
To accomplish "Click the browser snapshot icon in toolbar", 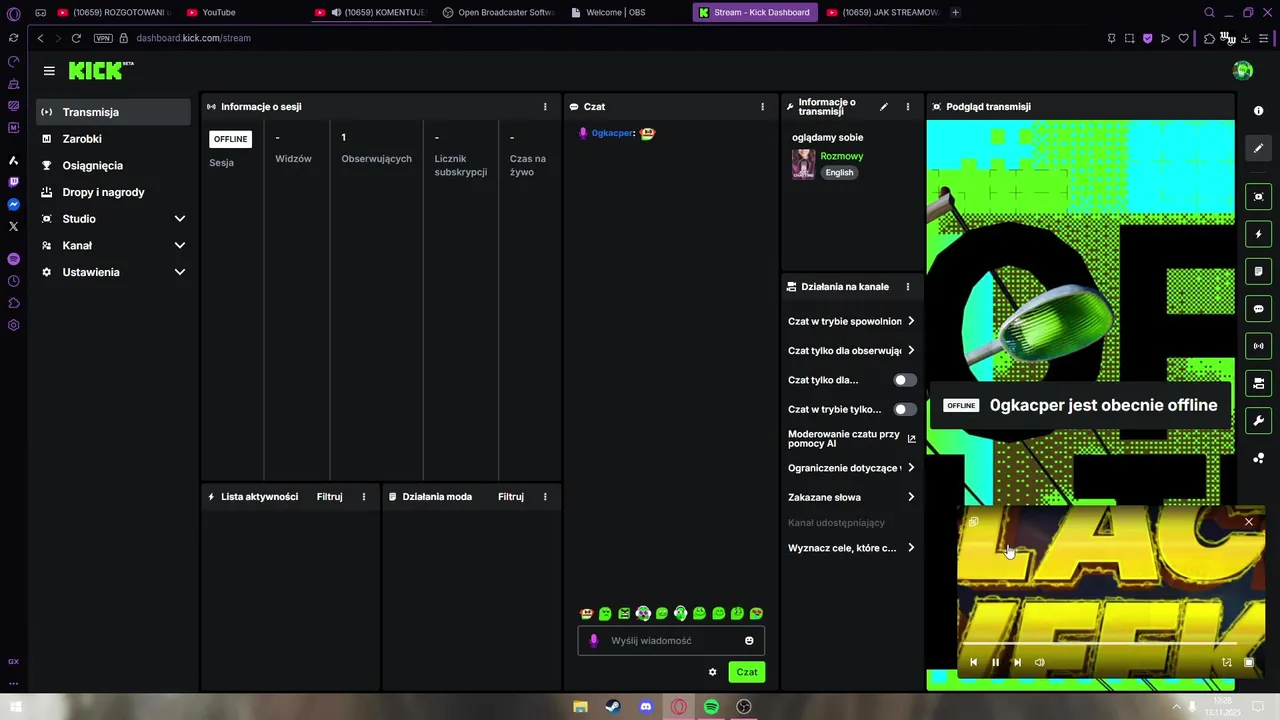I will [x=1129, y=38].
